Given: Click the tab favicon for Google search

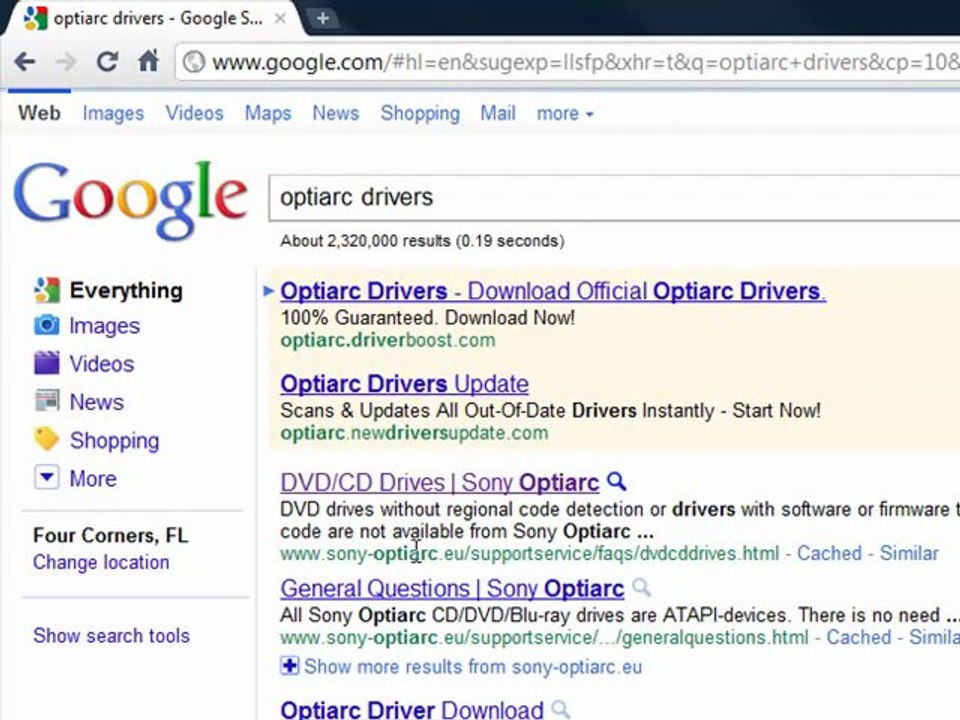Looking at the screenshot, I should pos(36,18).
